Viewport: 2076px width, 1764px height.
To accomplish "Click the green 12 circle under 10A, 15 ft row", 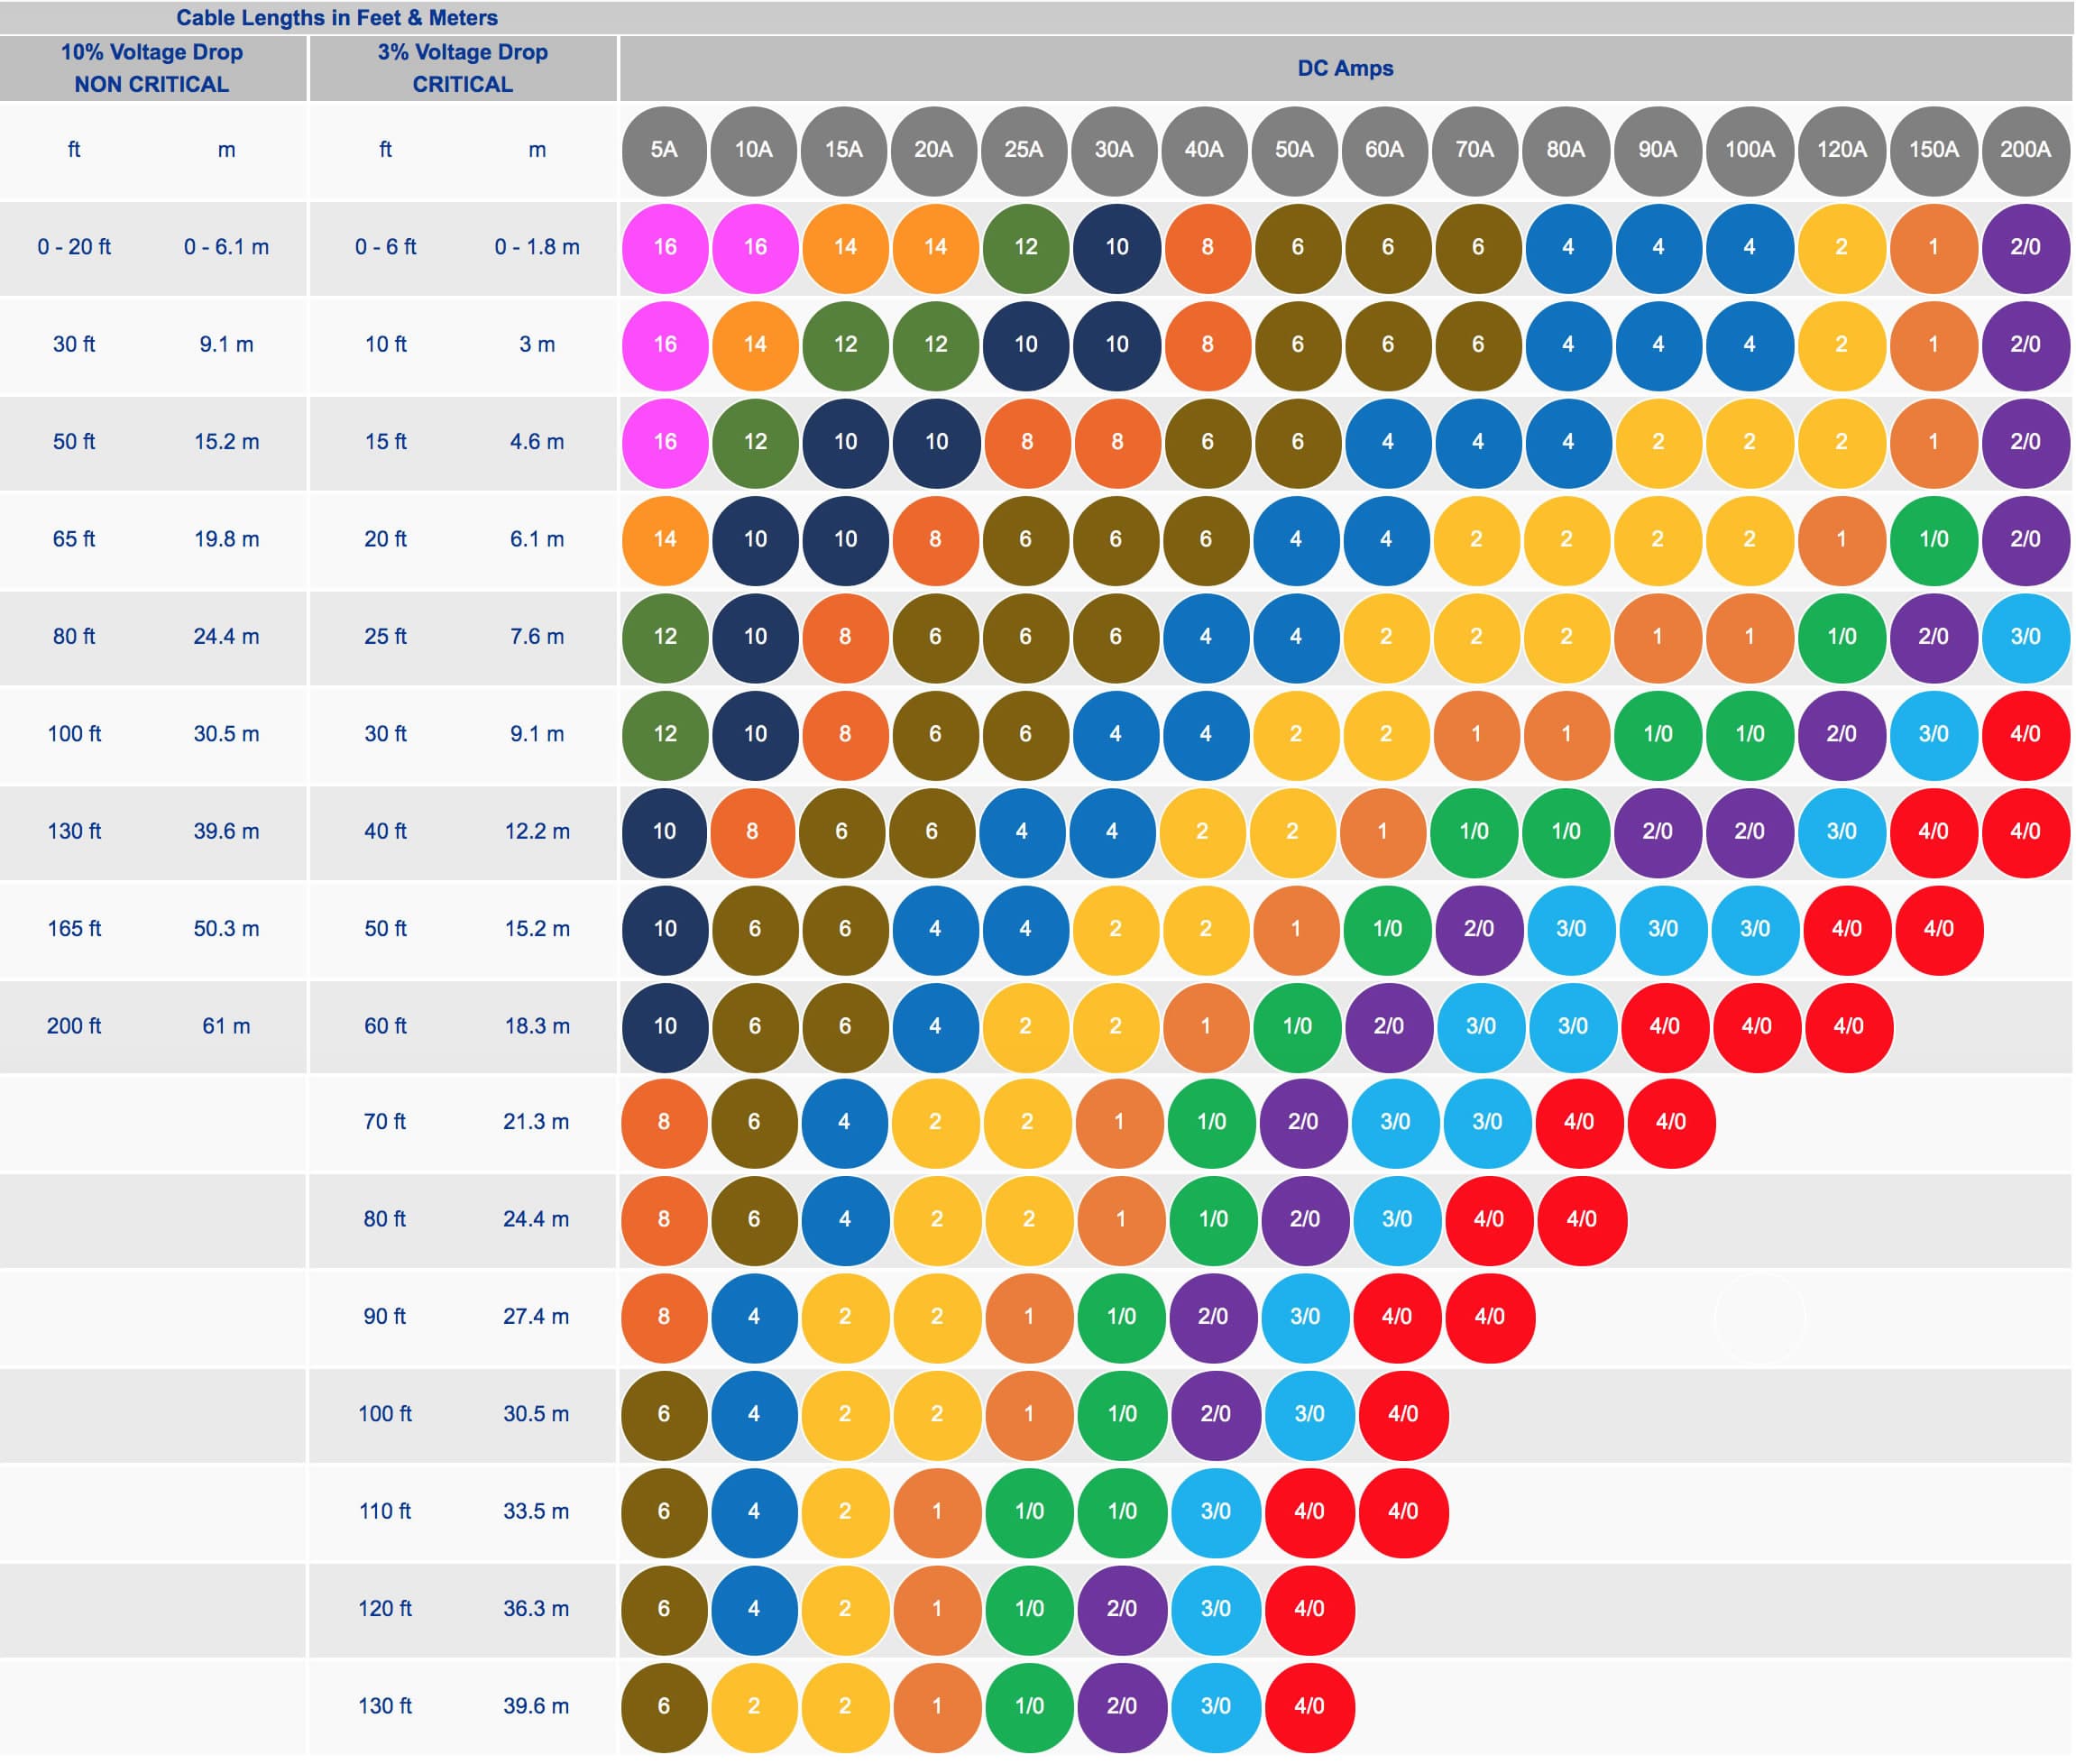I will (755, 442).
